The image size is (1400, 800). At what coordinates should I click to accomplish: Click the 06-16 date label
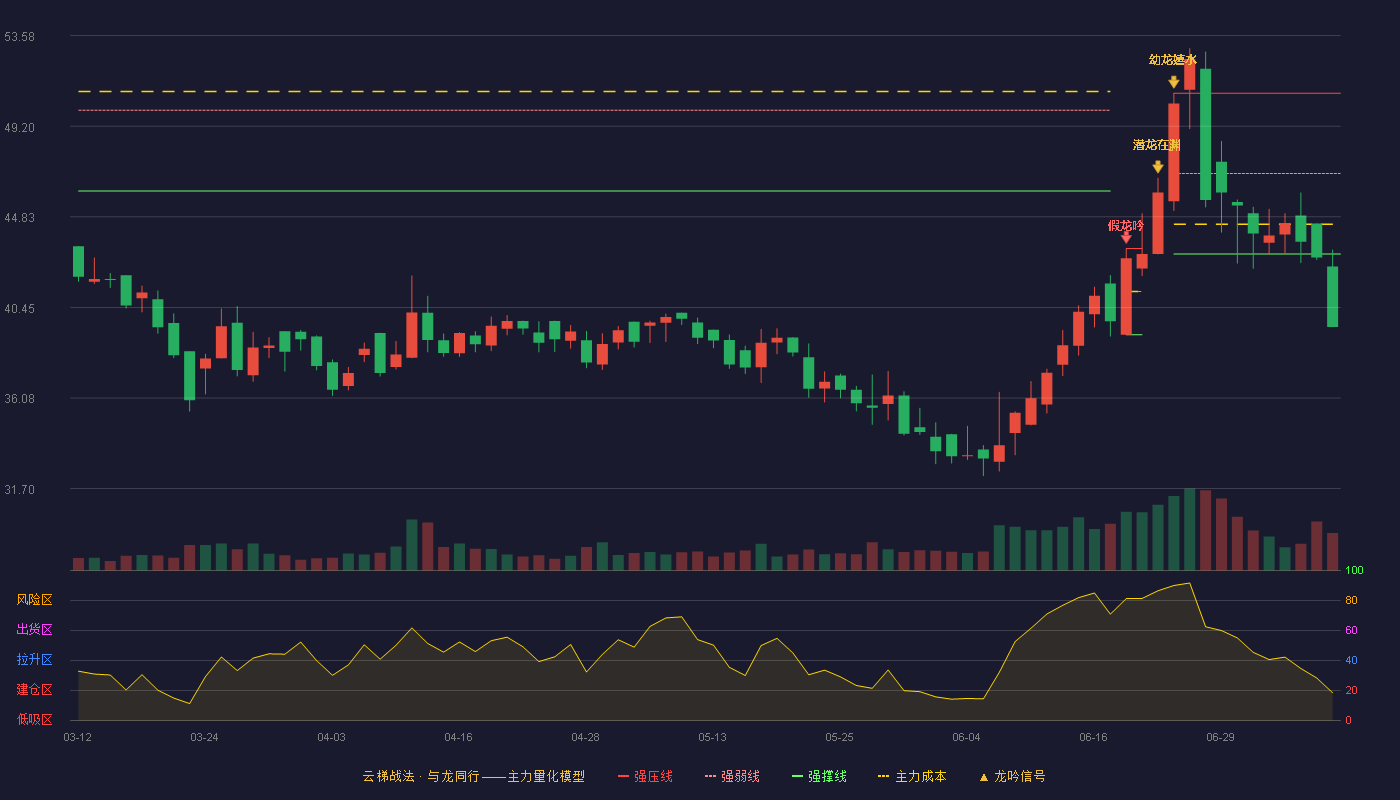pos(1093,737)
